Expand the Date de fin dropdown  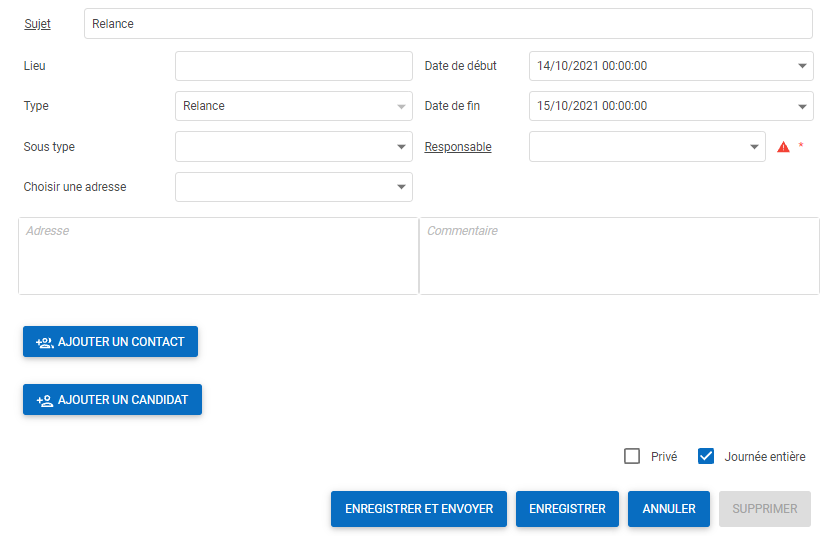(804, 106)
